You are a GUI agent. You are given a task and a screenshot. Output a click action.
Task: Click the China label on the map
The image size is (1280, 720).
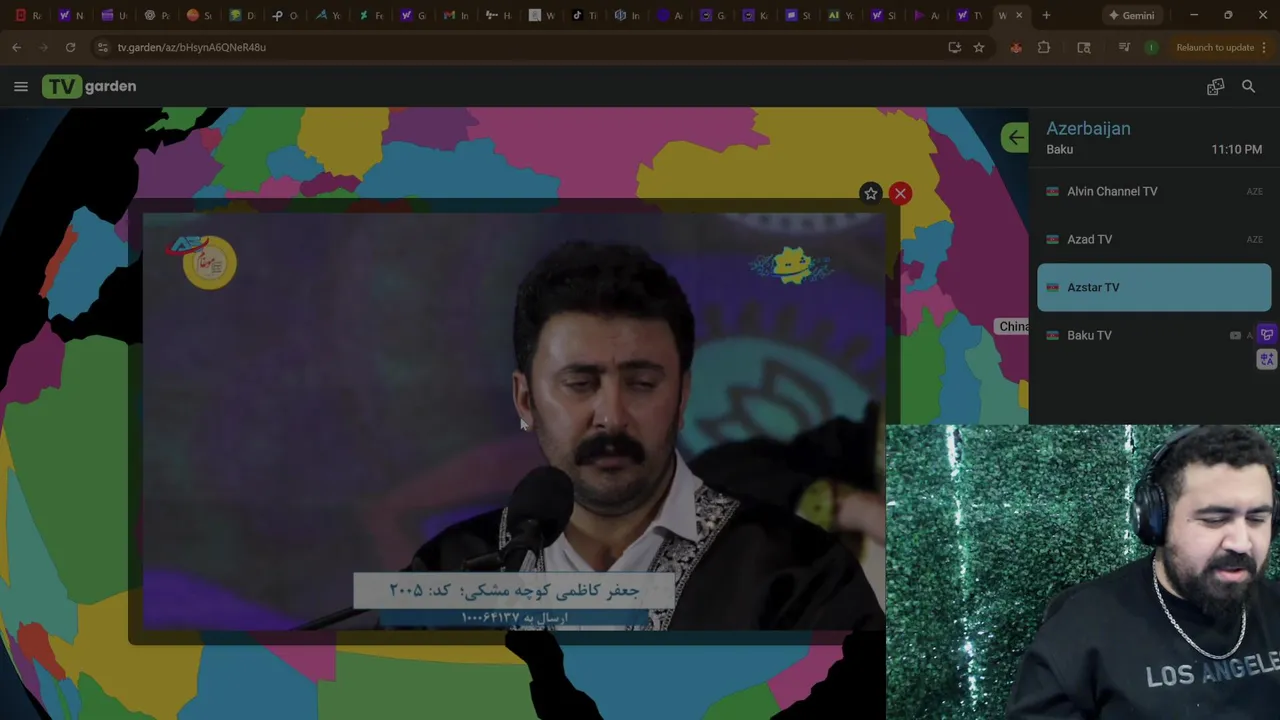(x=1013, y=326)
